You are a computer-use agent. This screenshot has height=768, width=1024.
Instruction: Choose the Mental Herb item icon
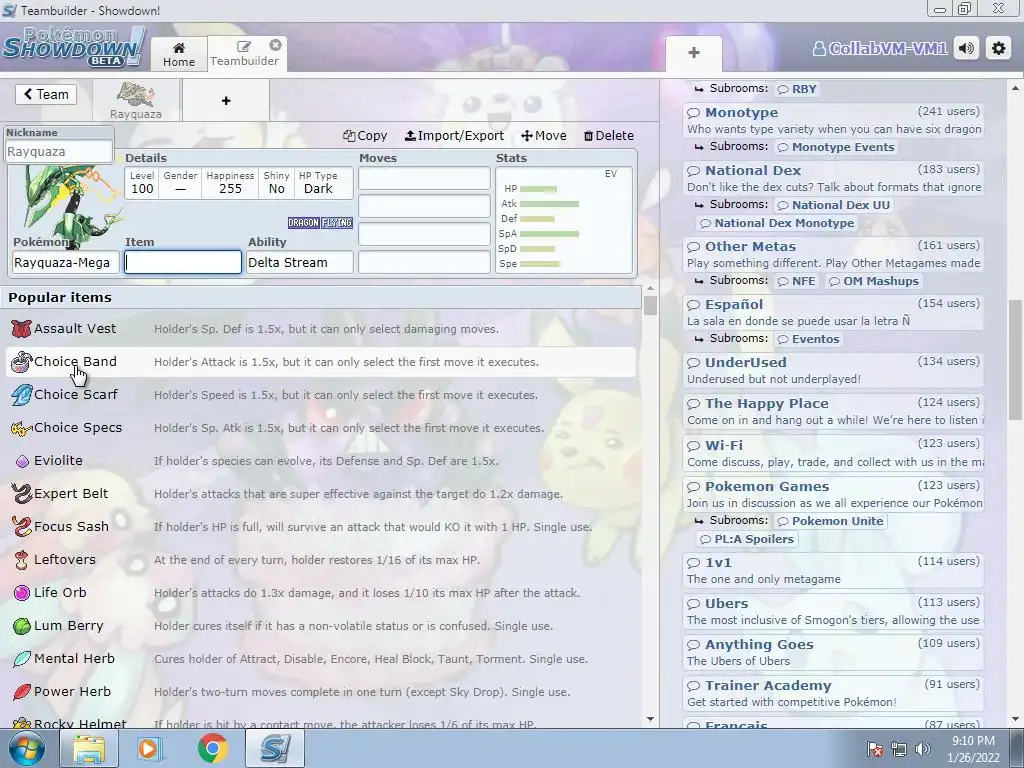point(22,659)
